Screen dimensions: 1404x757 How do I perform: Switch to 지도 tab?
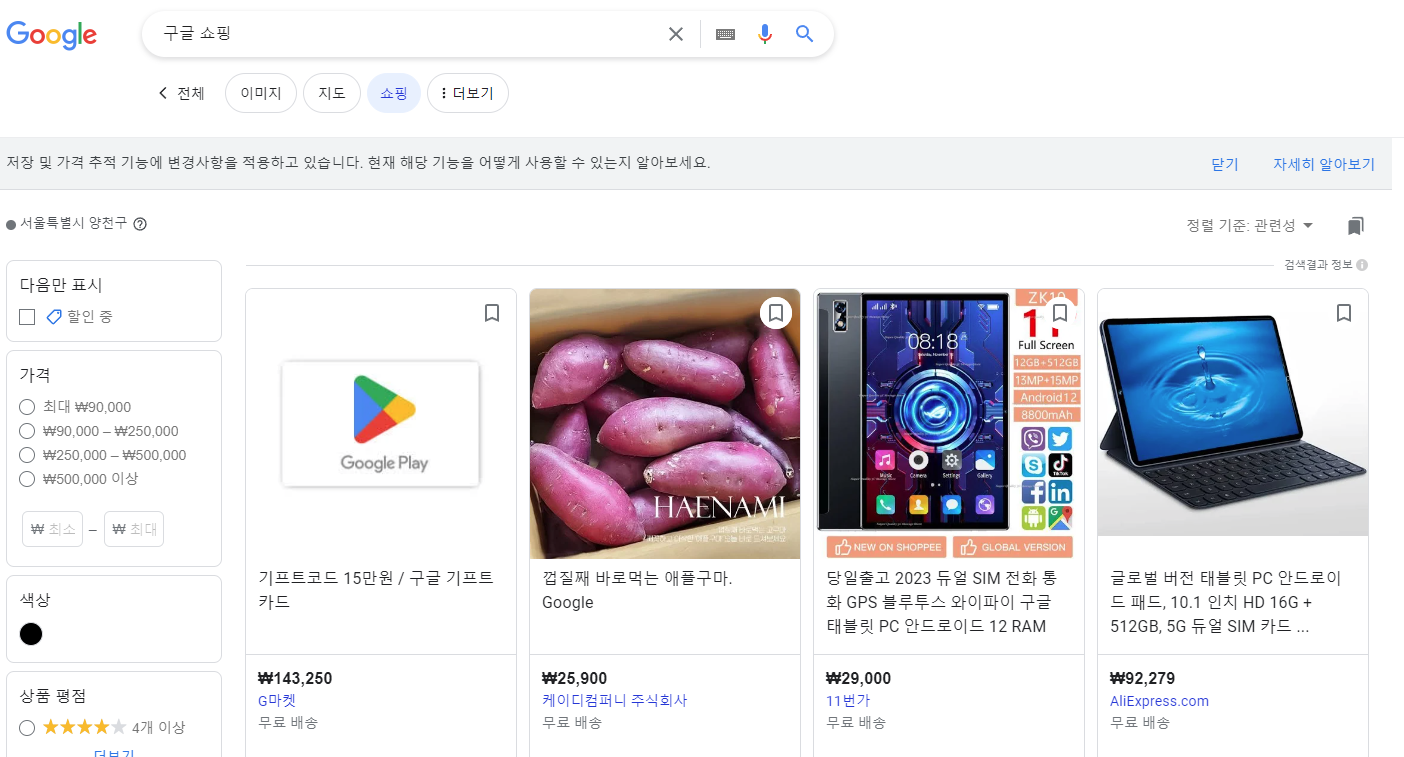332,93
